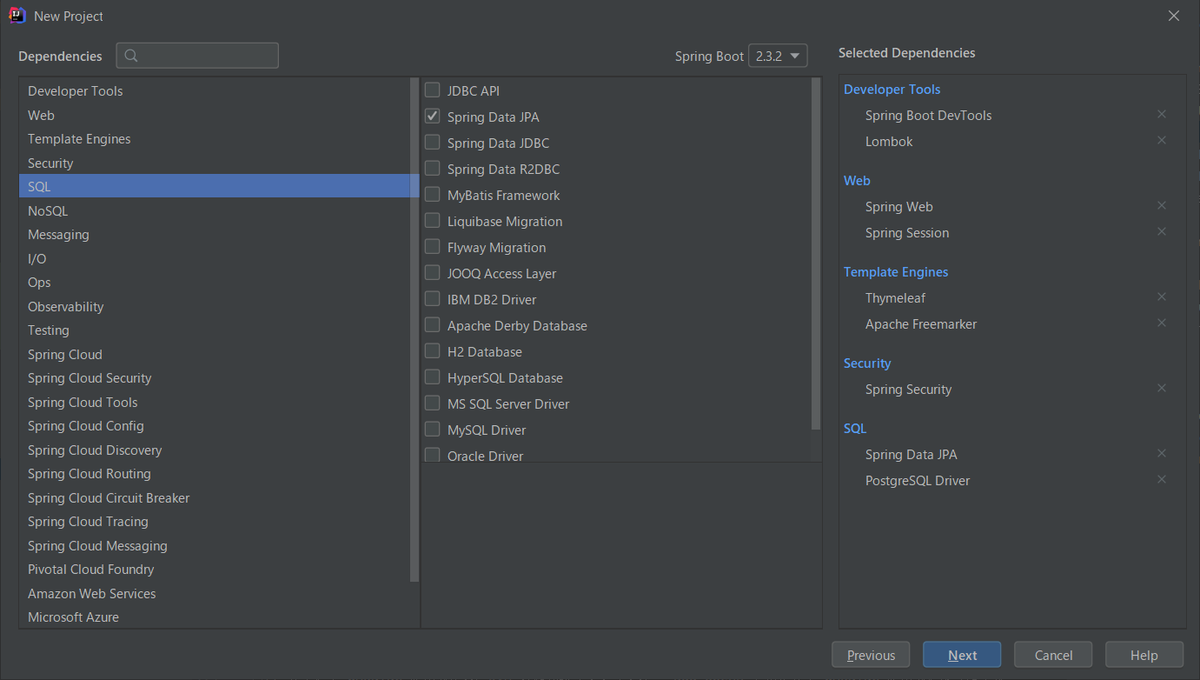Tick the MyBatis Framework checkbox
Viewport: 1200px width, 680px height.
[x=432, y=194]
